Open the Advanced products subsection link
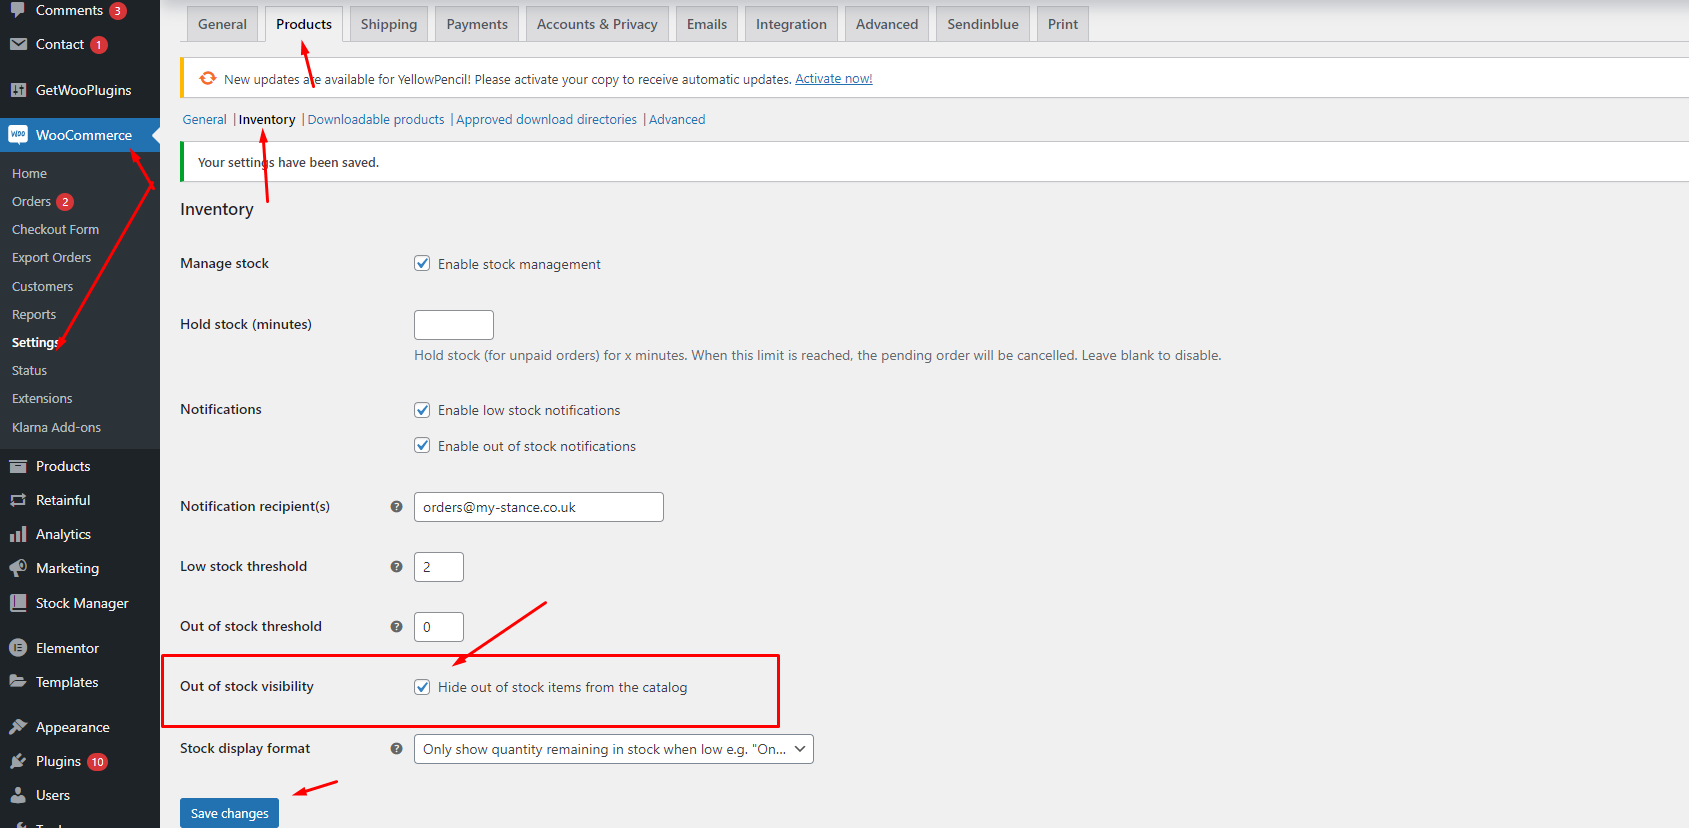 (677, 119)
